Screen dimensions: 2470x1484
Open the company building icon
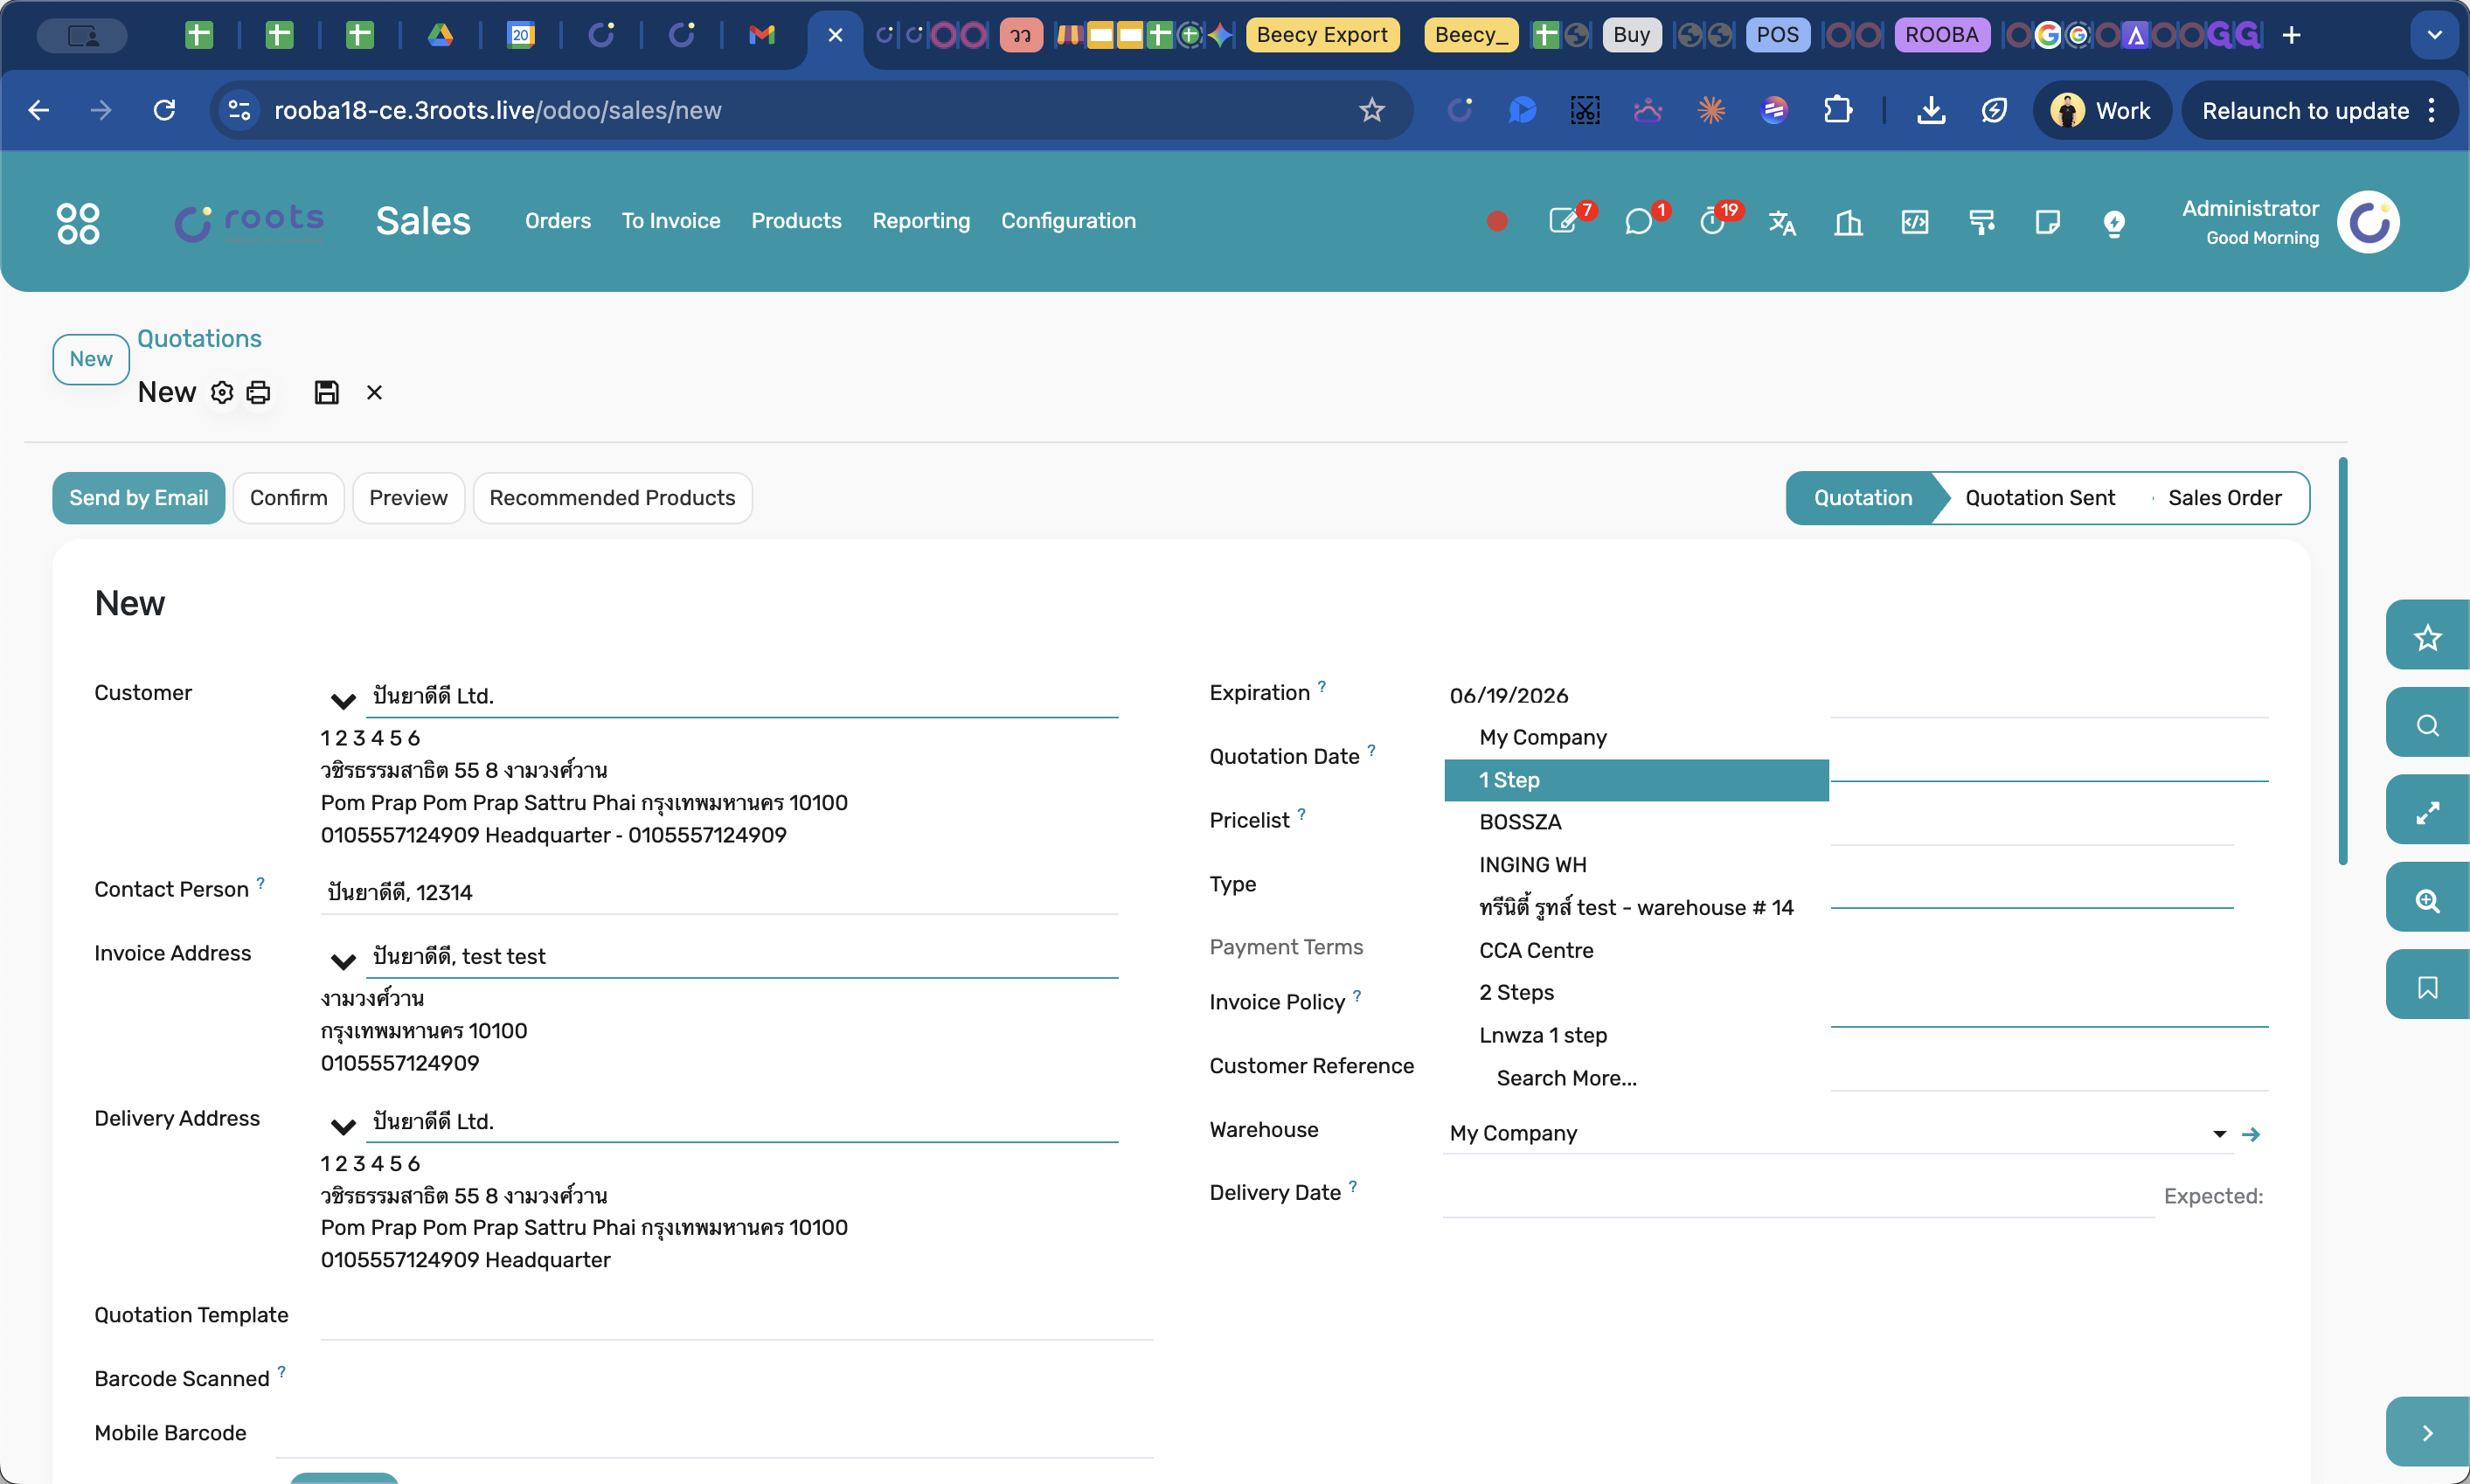(x=1848, y=222)
